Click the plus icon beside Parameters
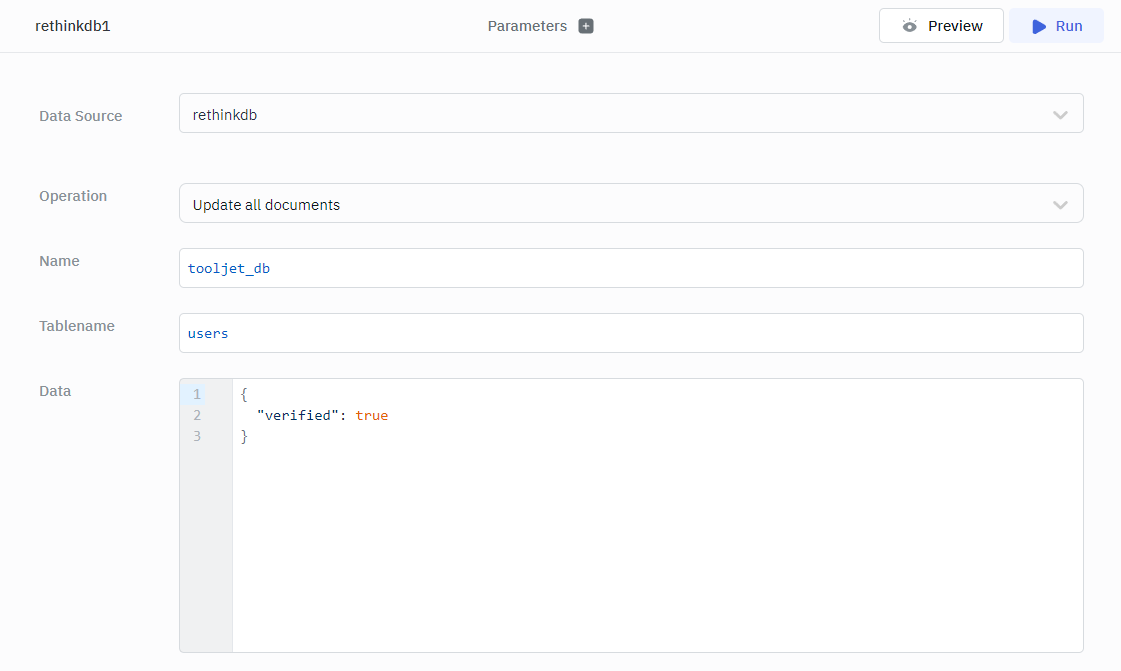1121x671 pixels. click(586, 26)
